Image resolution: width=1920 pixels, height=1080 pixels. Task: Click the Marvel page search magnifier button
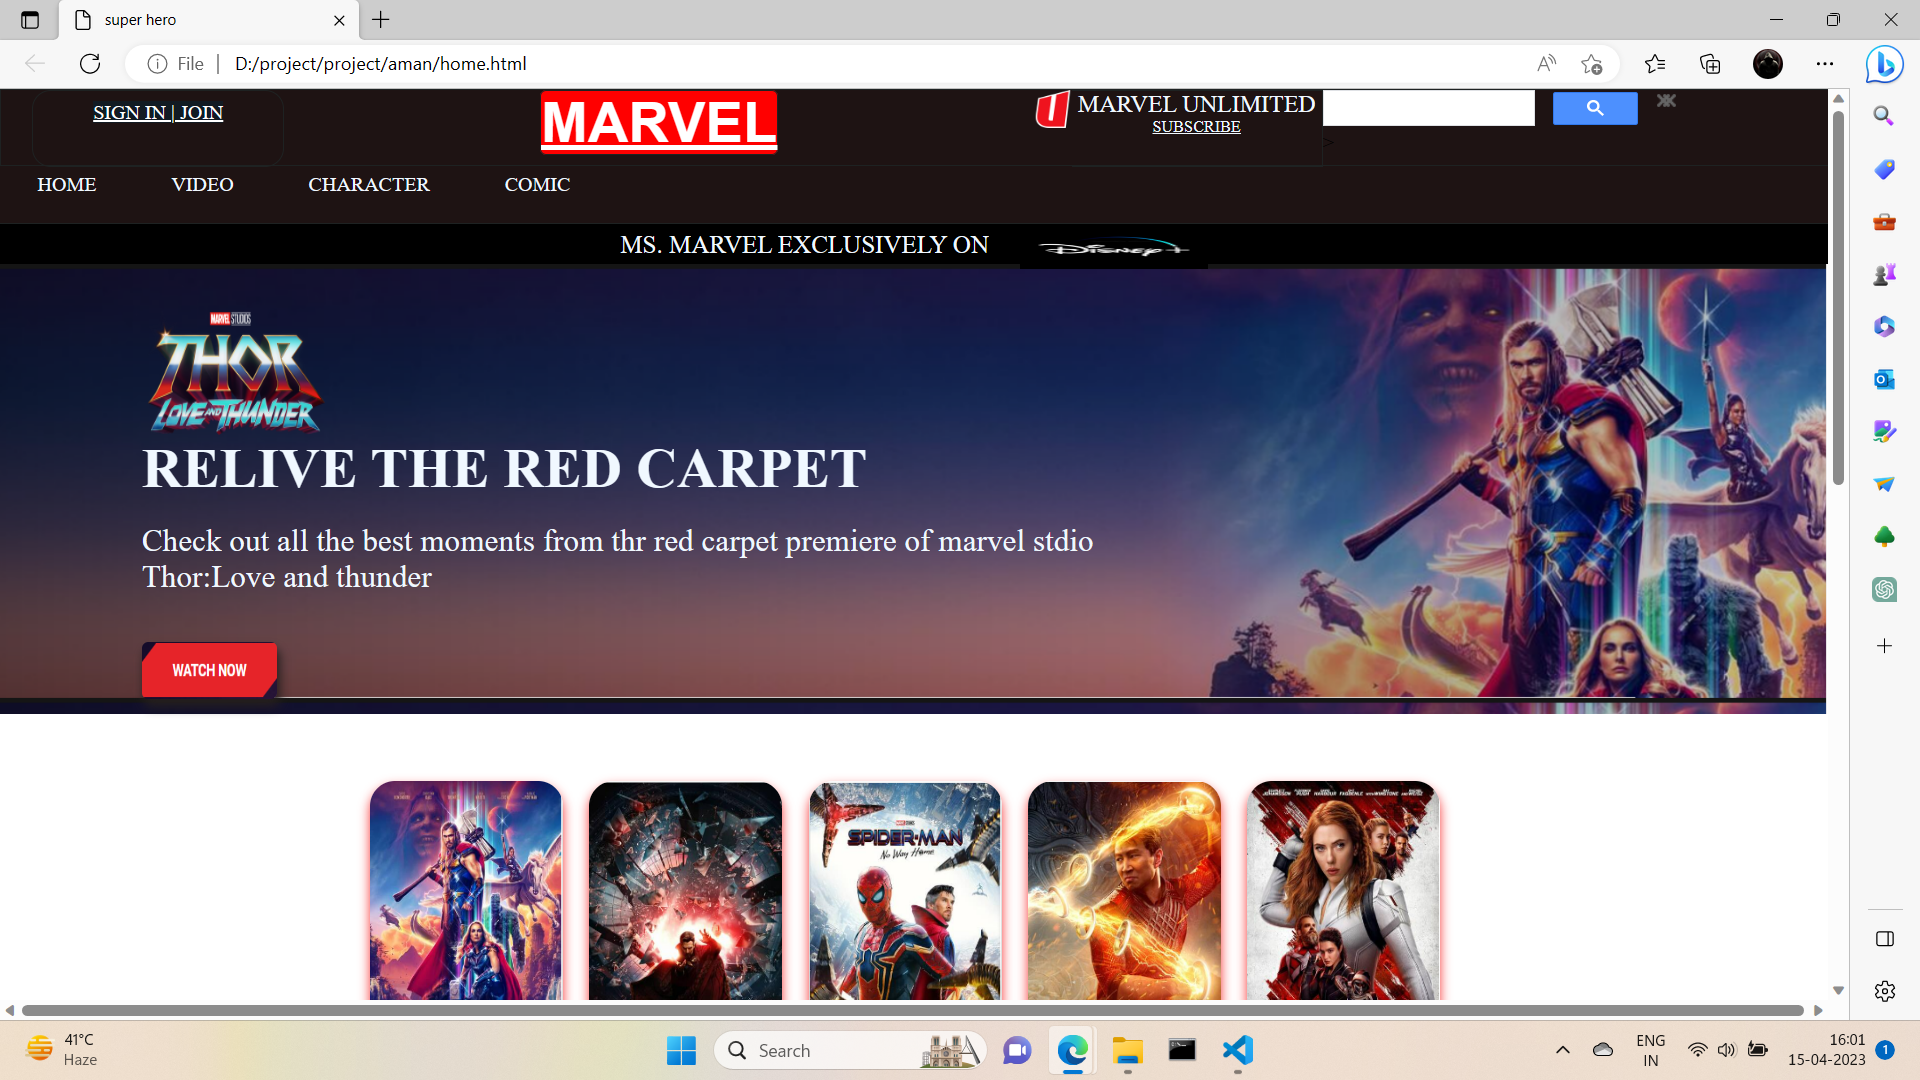tap(1594, 107)
